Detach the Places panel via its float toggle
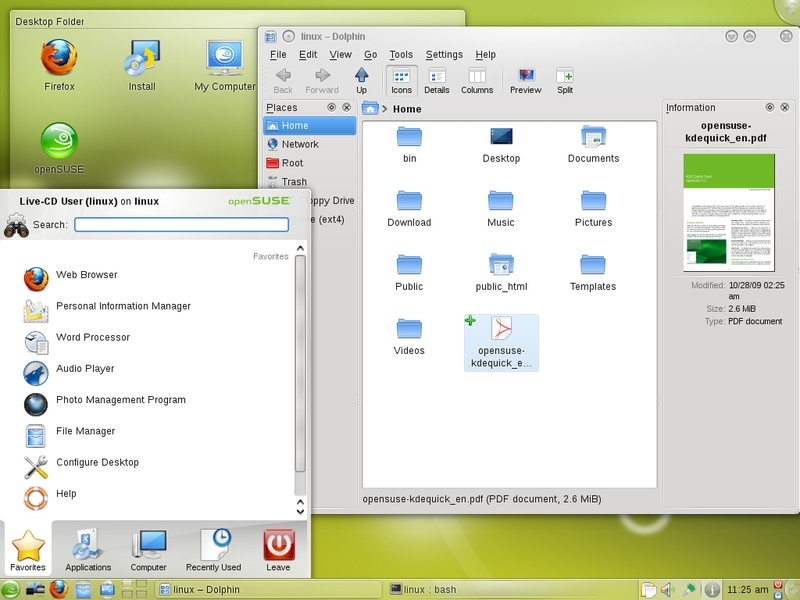The height and width of the screenshot is (600, 800). 331,107
